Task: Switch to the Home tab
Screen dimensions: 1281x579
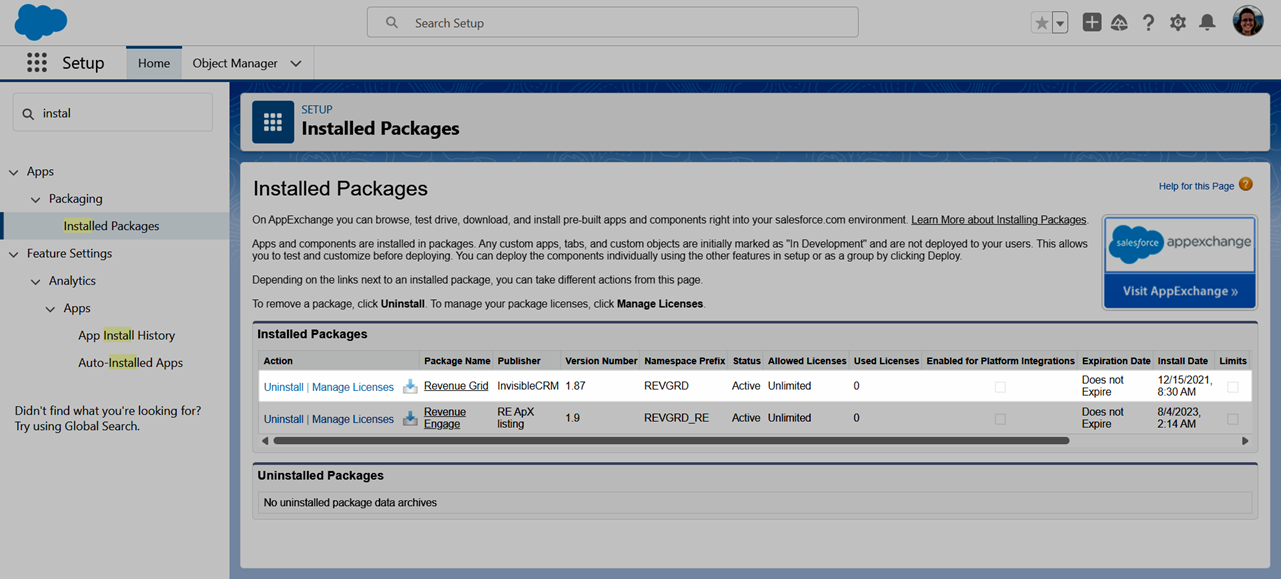Action: coord(154,63)
